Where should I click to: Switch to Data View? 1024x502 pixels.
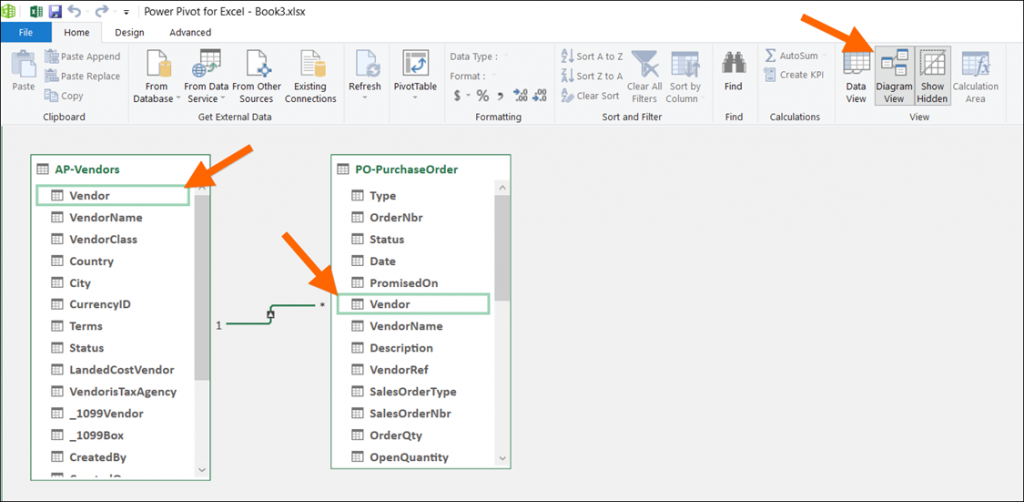tap(856, 75)
